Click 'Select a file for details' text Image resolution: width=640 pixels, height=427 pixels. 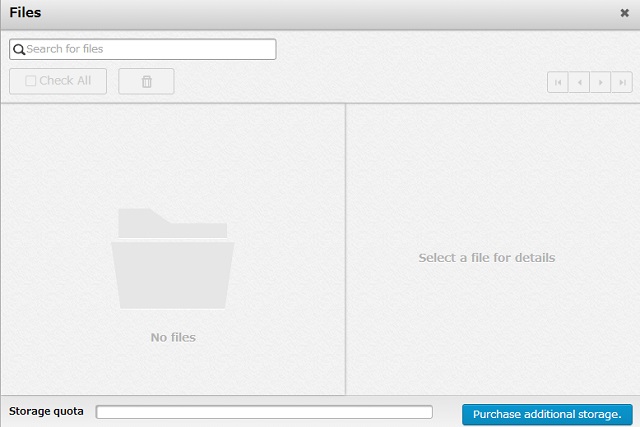tap(487, 258)
